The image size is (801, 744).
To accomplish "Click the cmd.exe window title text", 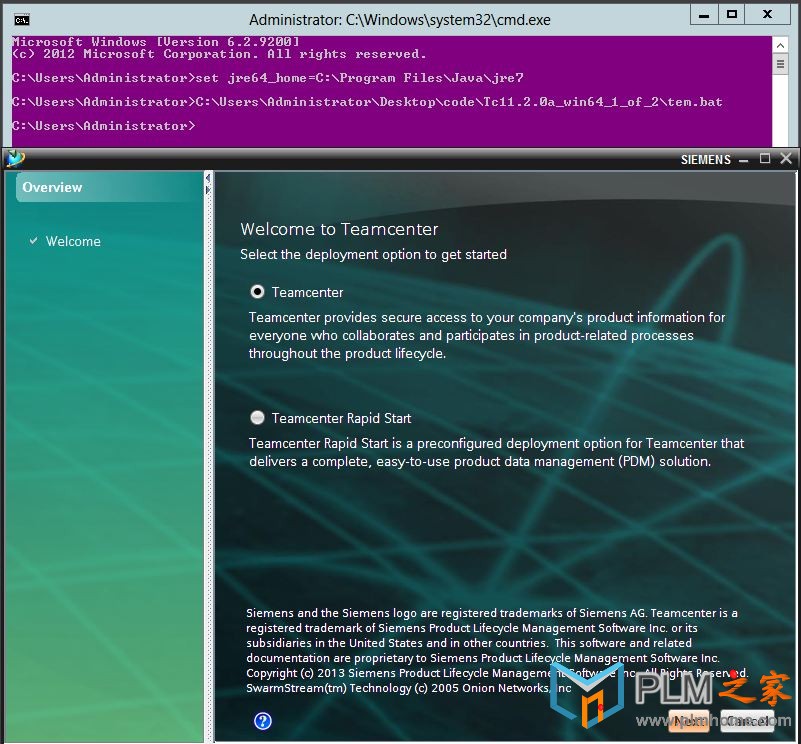I will [x=400, y=20].
